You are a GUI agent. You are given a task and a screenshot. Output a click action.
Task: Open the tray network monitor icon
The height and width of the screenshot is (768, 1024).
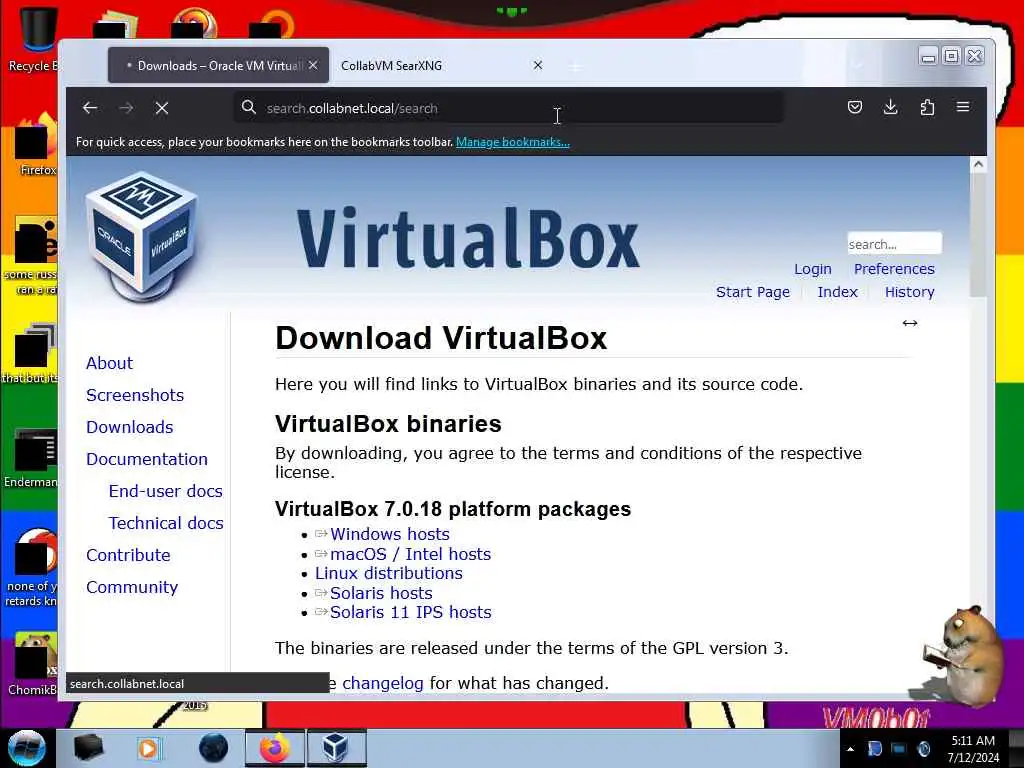(x=899, y=749)
